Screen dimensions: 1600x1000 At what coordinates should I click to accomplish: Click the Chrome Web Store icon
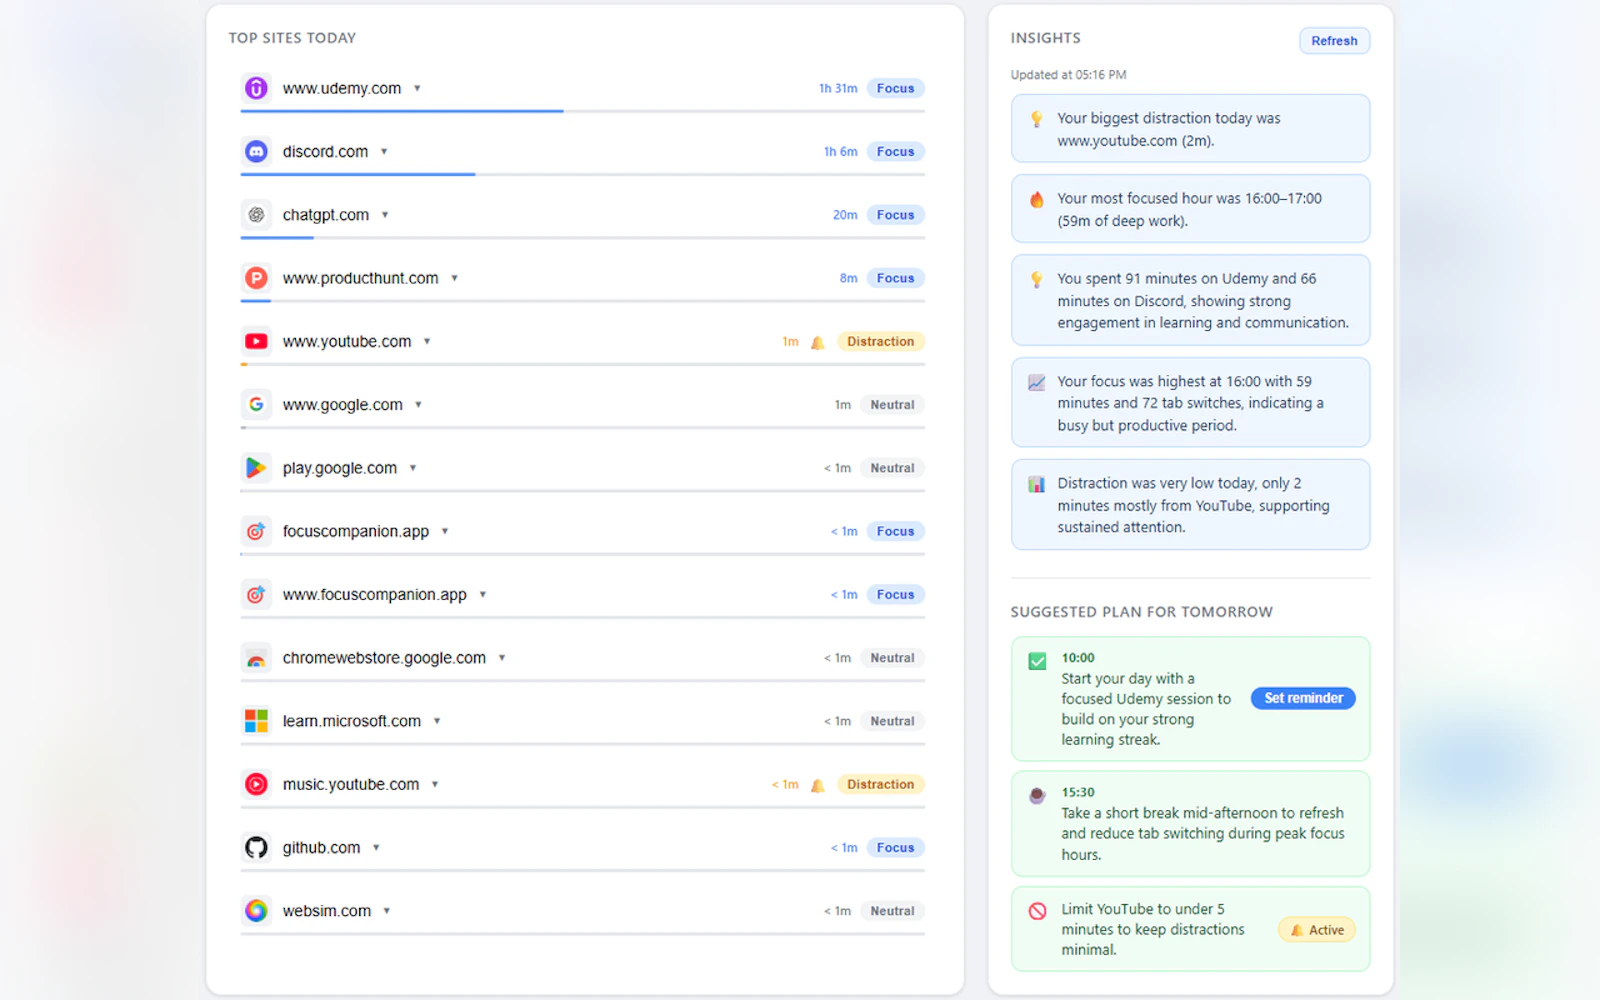256,658
